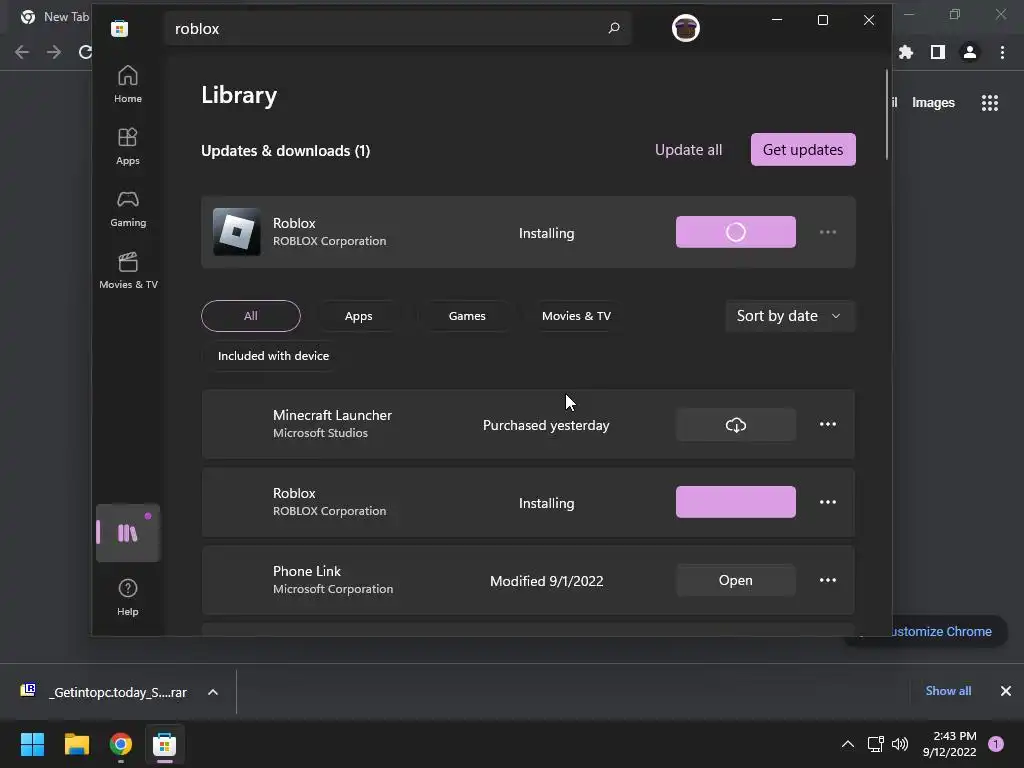This screenshot has width=1024, height=768.
Task: Click Images link in Chrome page
Action: pos(933,103)
